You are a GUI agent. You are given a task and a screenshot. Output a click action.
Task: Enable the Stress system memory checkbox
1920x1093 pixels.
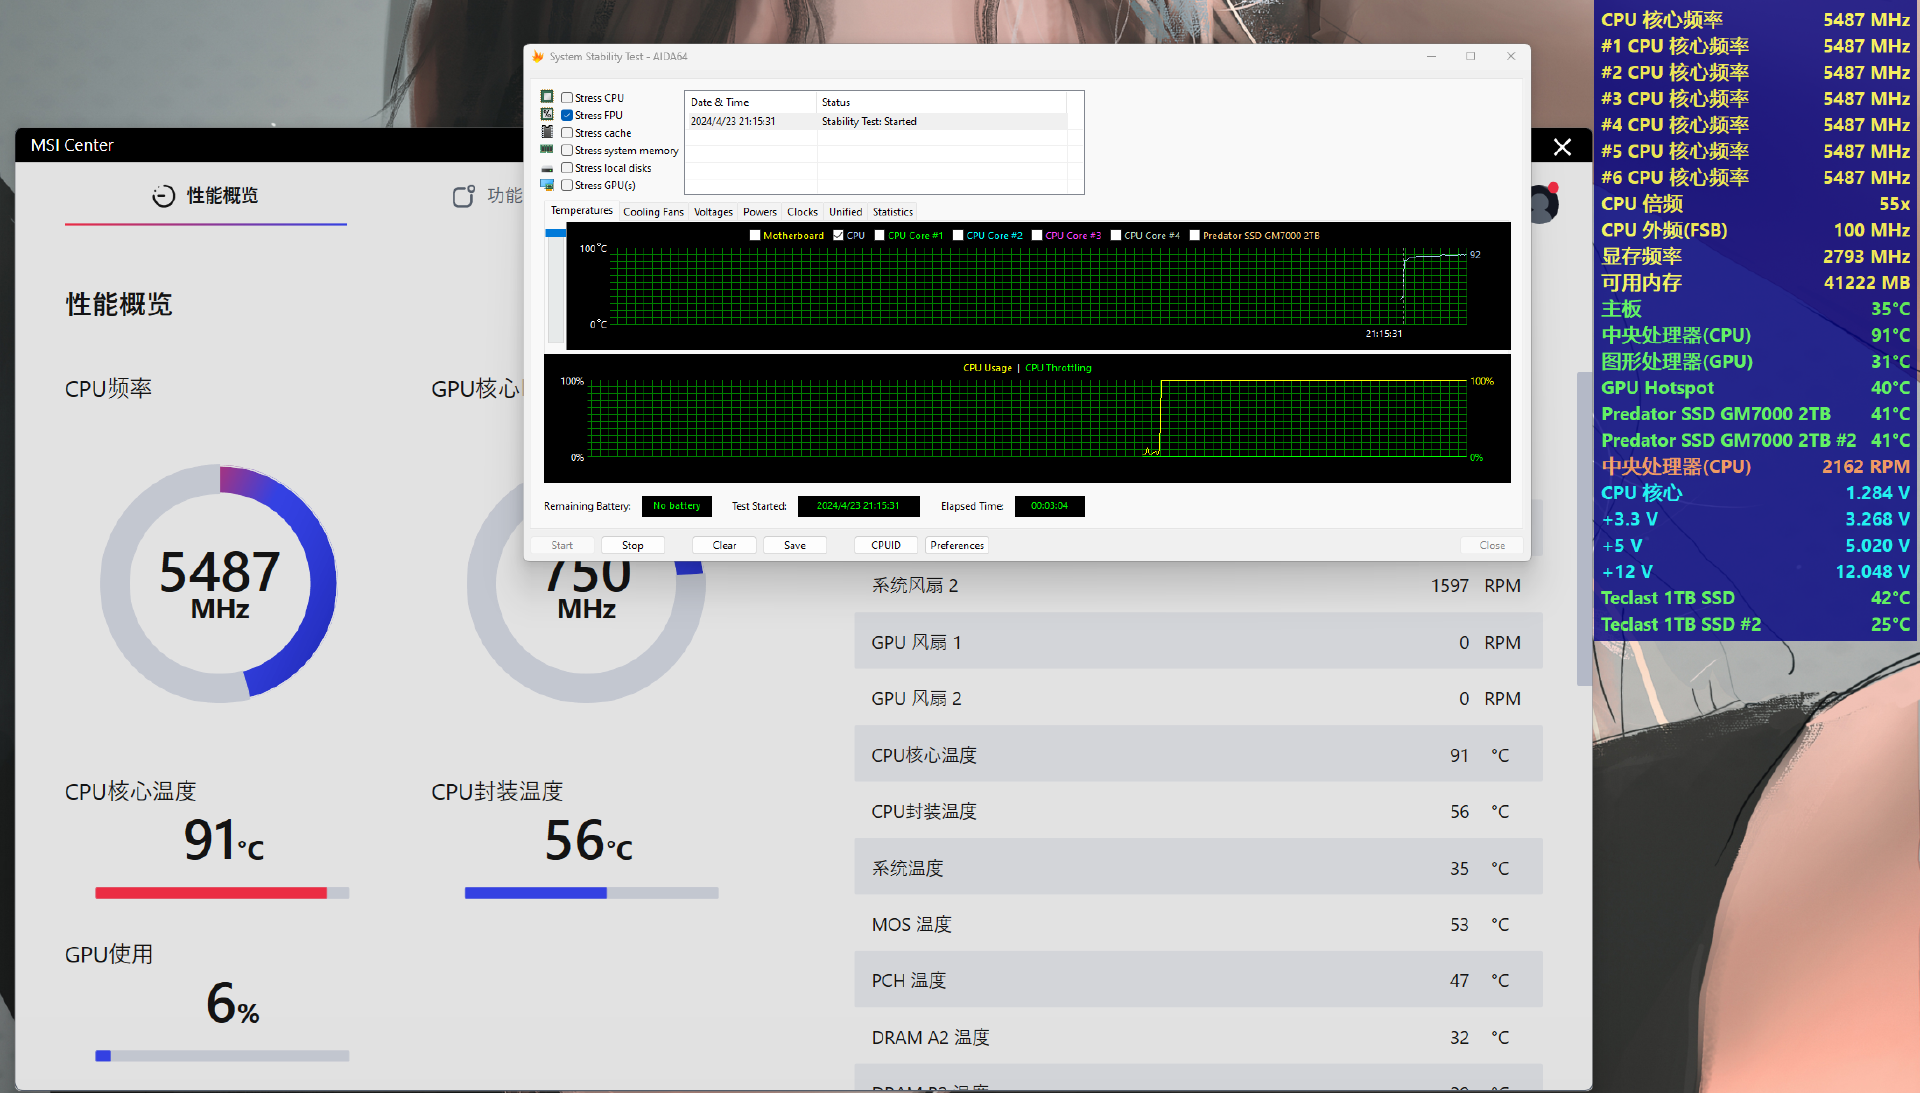pyautogui.click(x=567, y=150)
